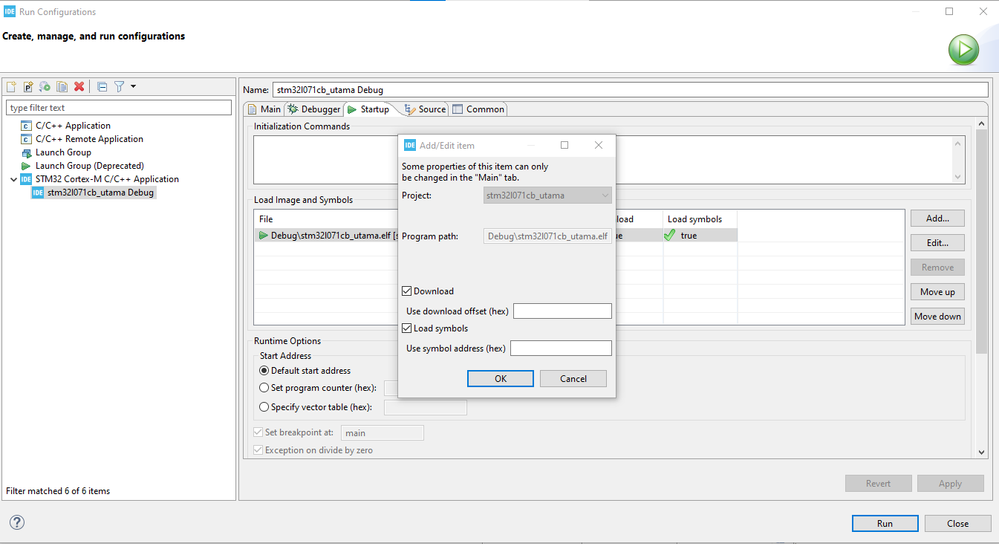Select Specify vector table radio button
999x544 pixels.
[264, 406]
